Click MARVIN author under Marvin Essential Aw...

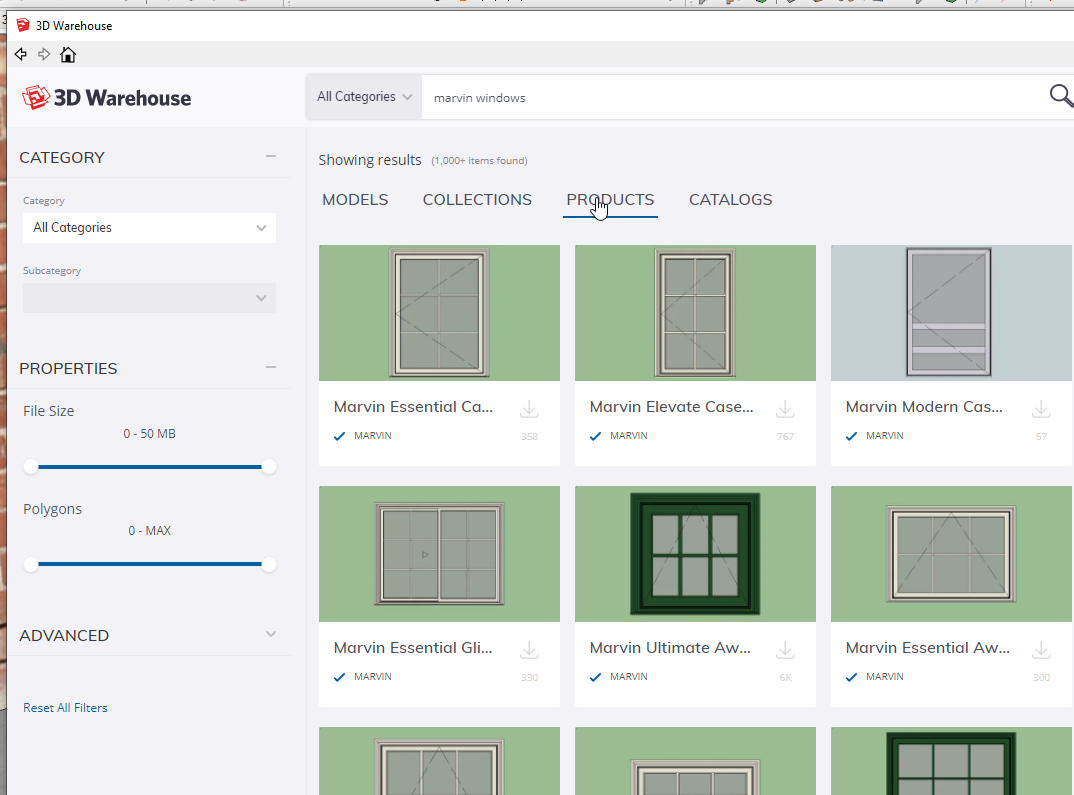coord(884,677)
